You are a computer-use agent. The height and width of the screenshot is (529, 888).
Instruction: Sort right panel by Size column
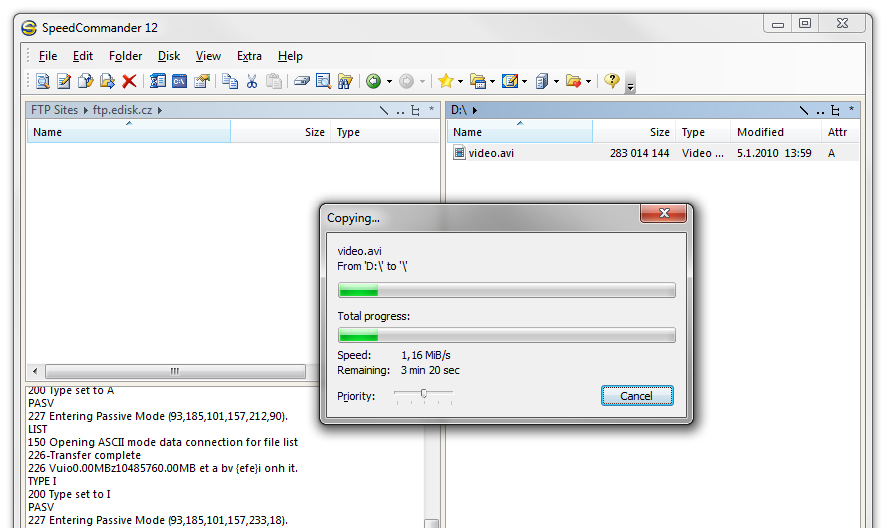pos(659,132)
